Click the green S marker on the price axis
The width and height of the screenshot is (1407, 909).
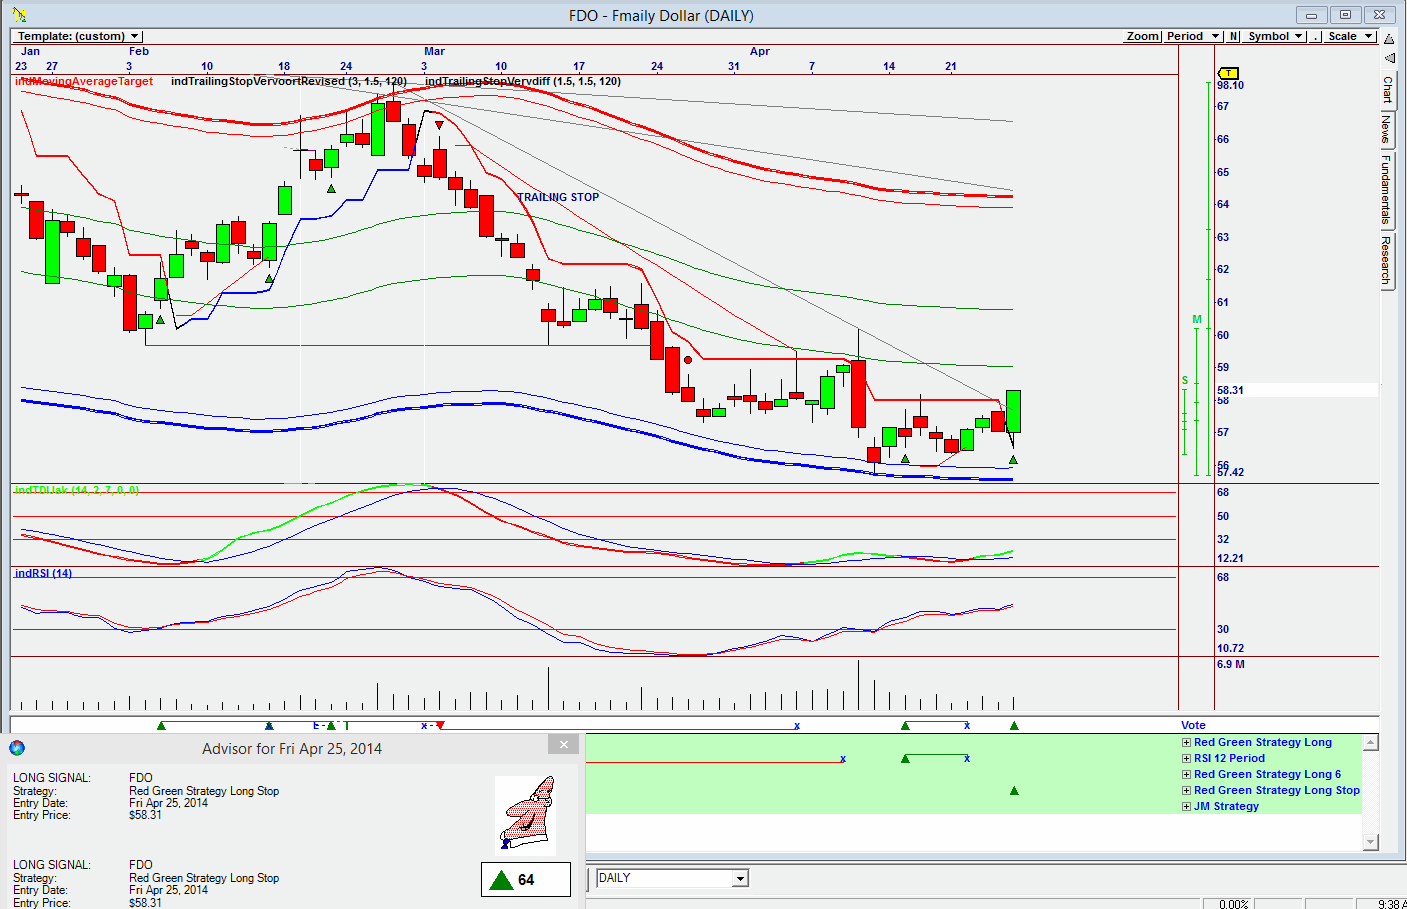pos(1185,380)
